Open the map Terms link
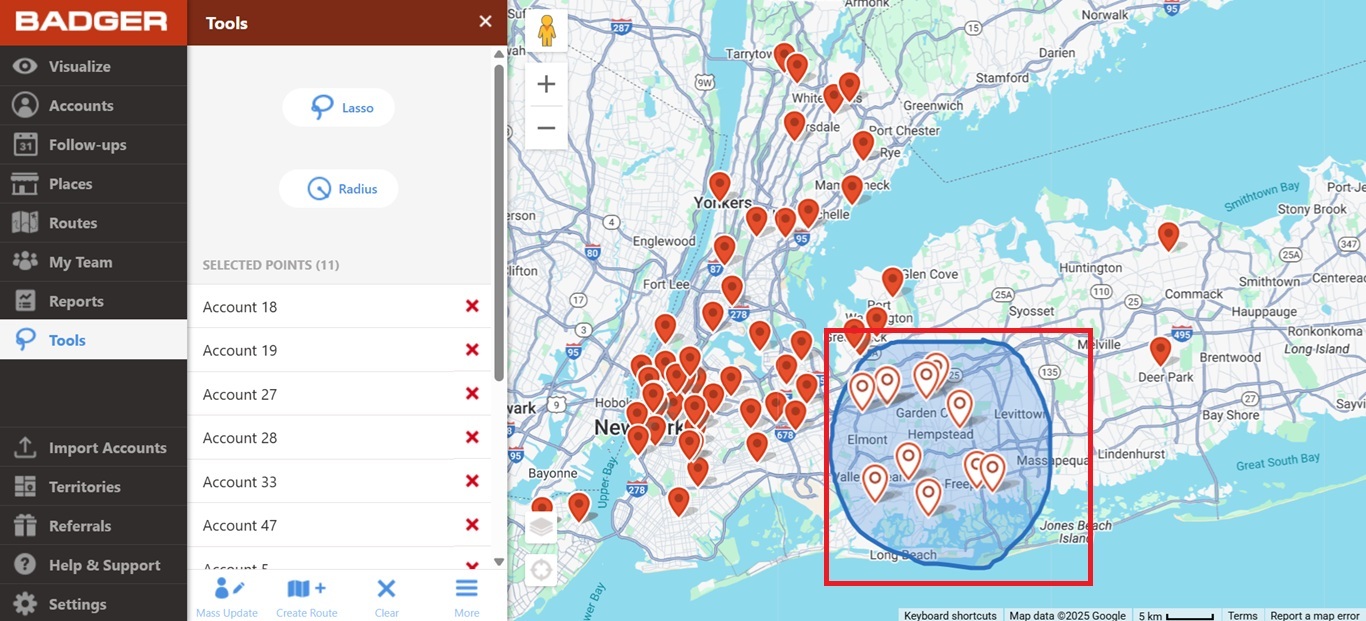The height and width of the screenshot is (621, 1366). point(1243,615)
